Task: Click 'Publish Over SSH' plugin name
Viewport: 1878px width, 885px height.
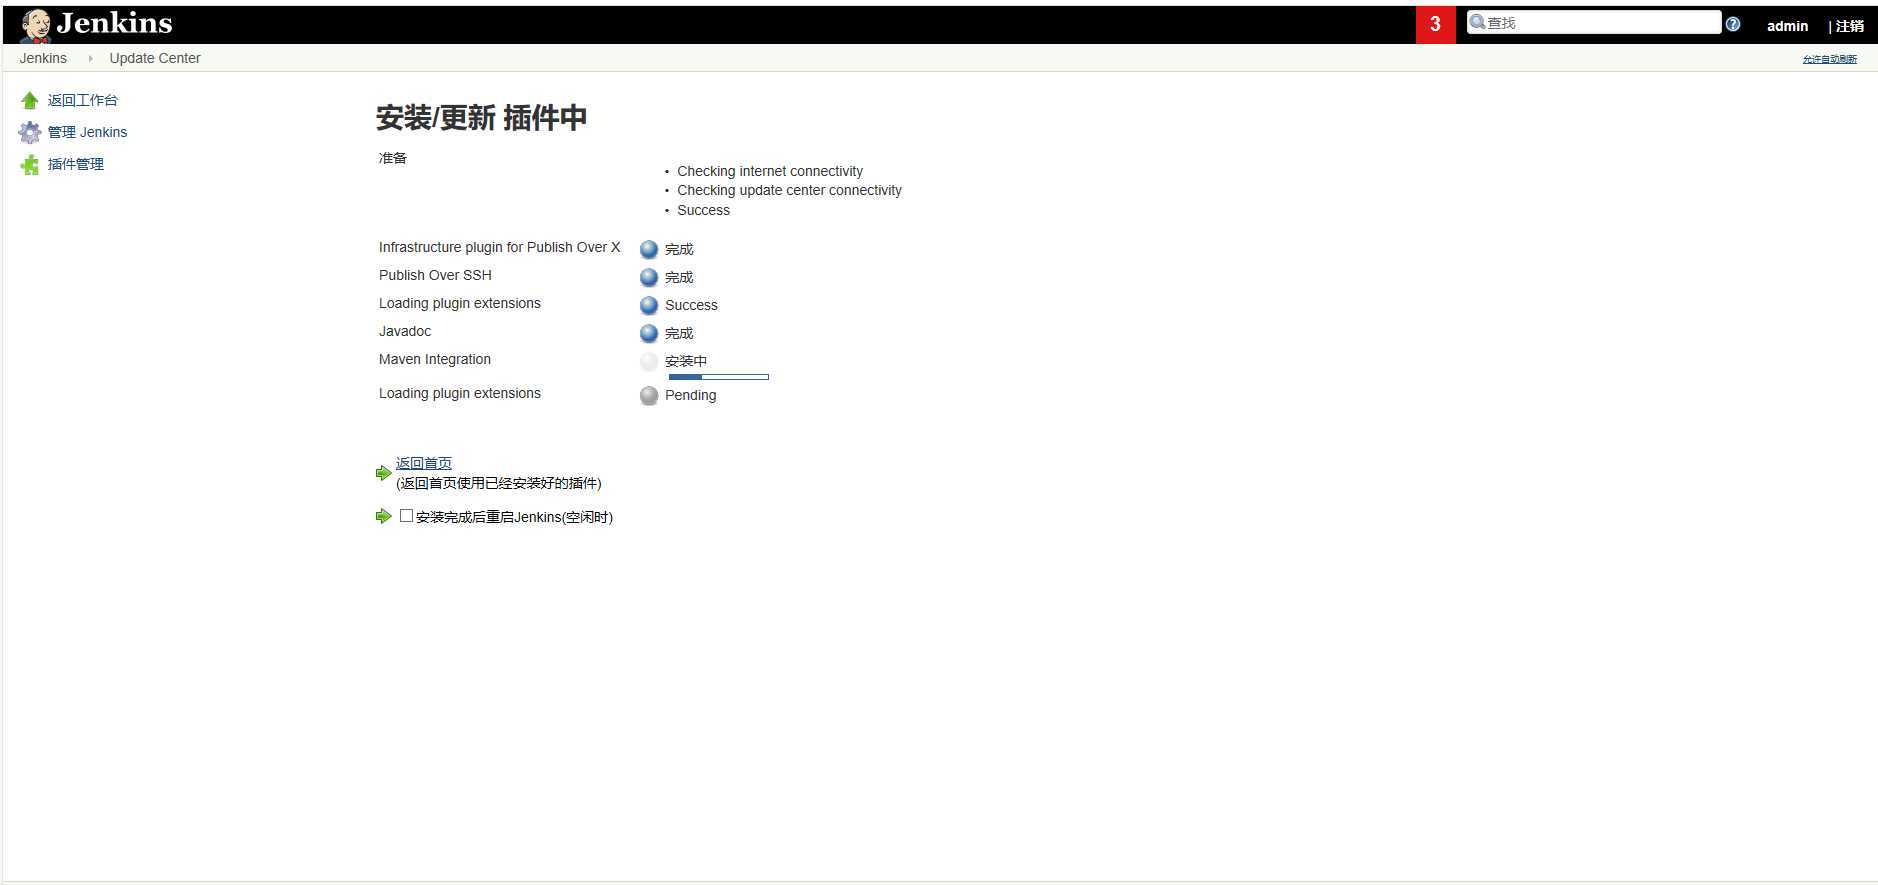Action: 435,275
